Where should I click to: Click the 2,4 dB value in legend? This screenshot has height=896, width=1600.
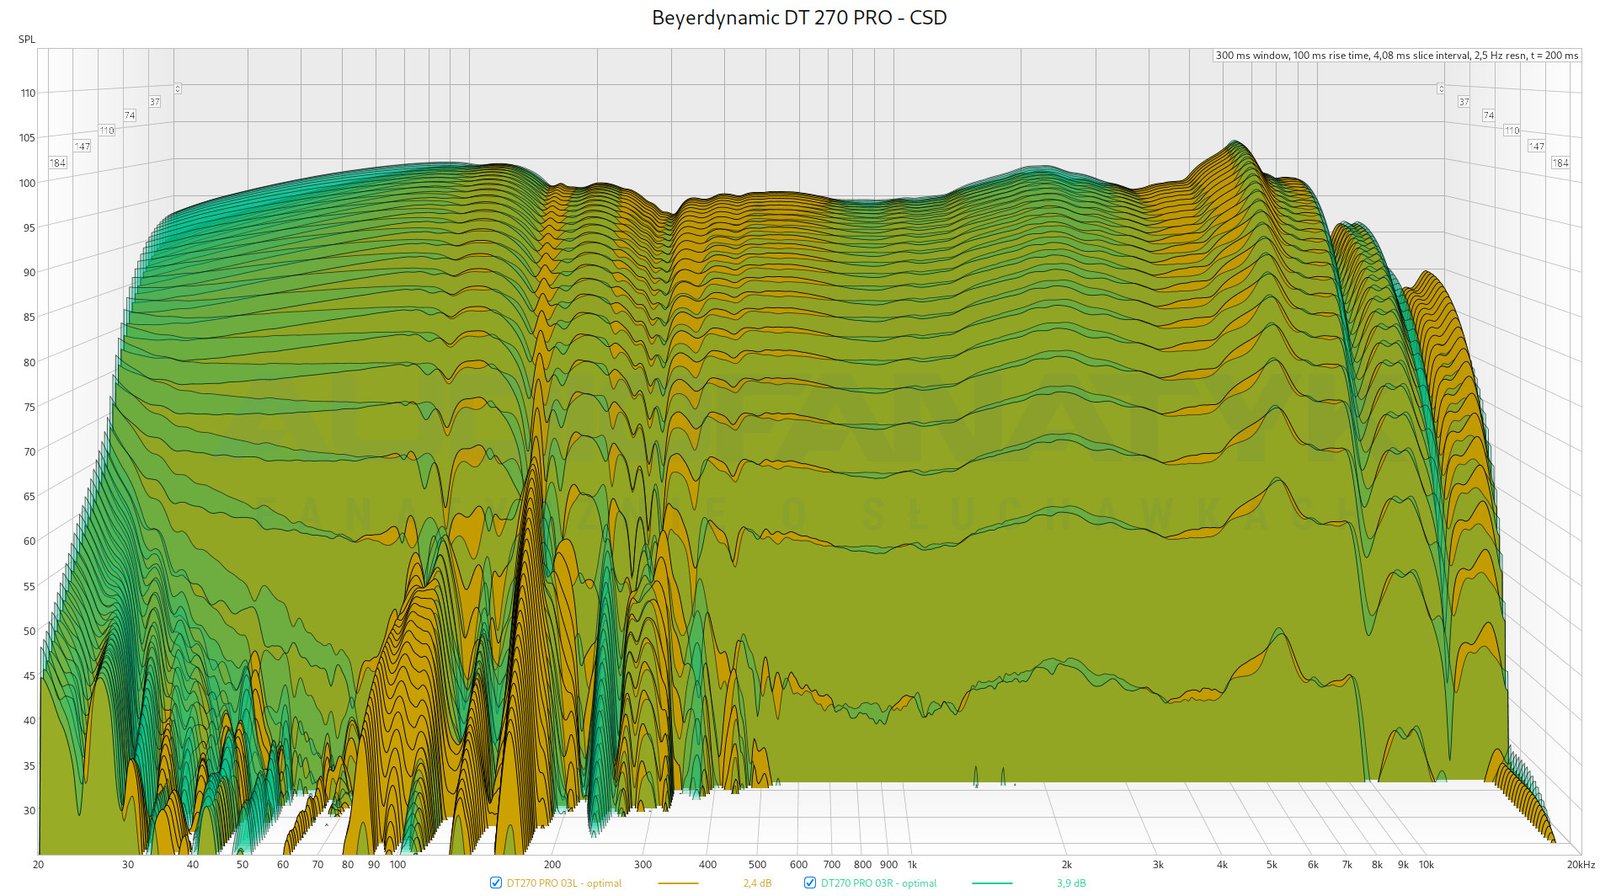pos(757,884)
